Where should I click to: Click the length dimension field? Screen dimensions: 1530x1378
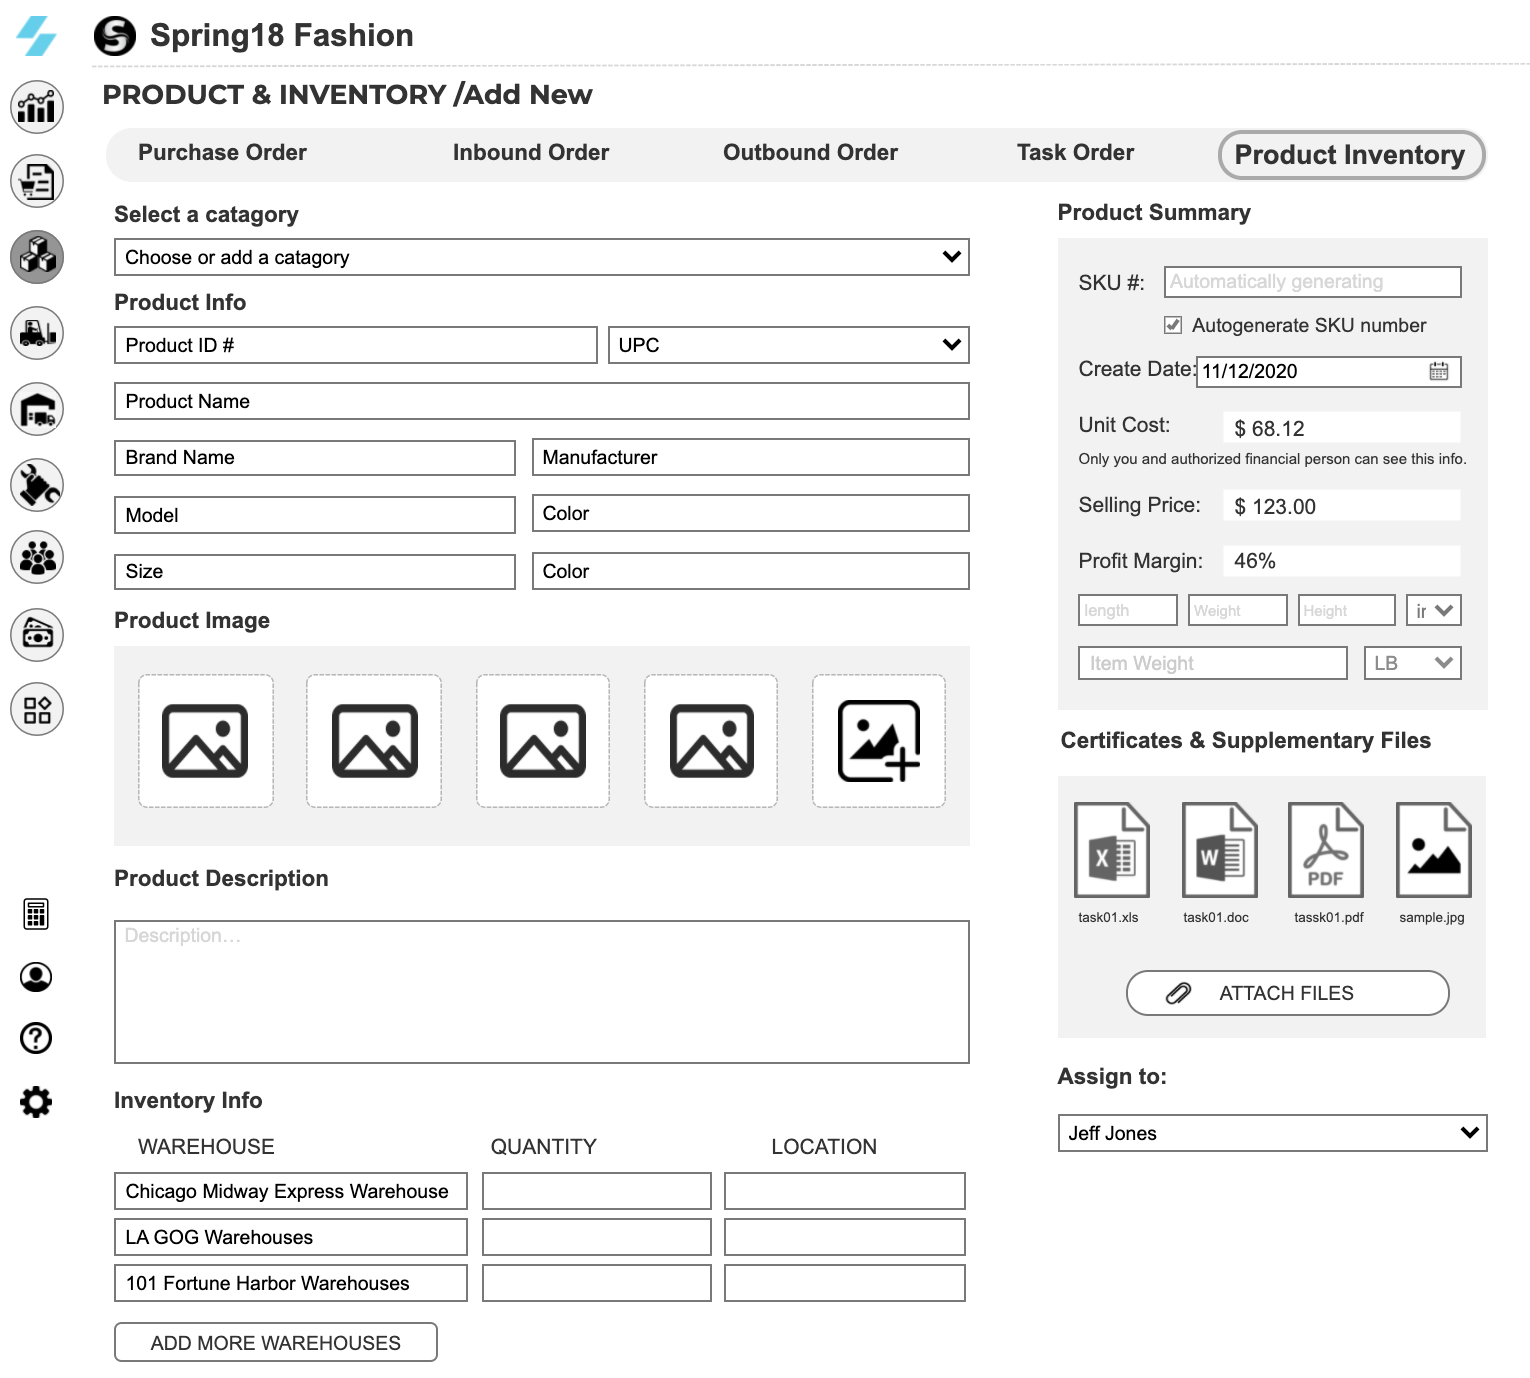(x=1128, y=610)
